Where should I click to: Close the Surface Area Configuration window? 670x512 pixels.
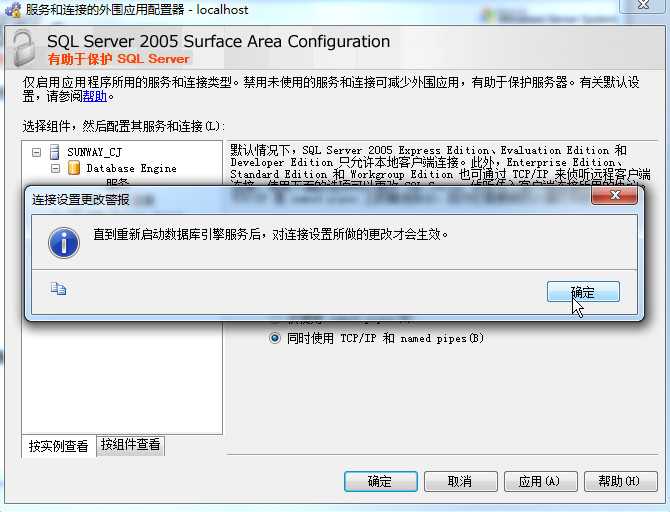tap(643, 5)
